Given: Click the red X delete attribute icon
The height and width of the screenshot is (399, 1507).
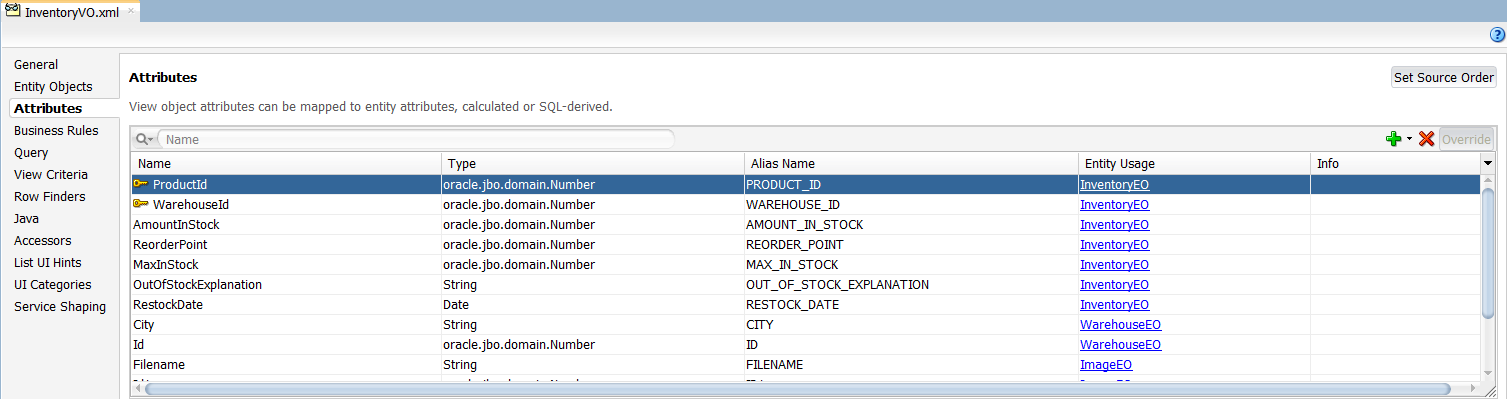Looking at the screenshot, I should 1427,139.
